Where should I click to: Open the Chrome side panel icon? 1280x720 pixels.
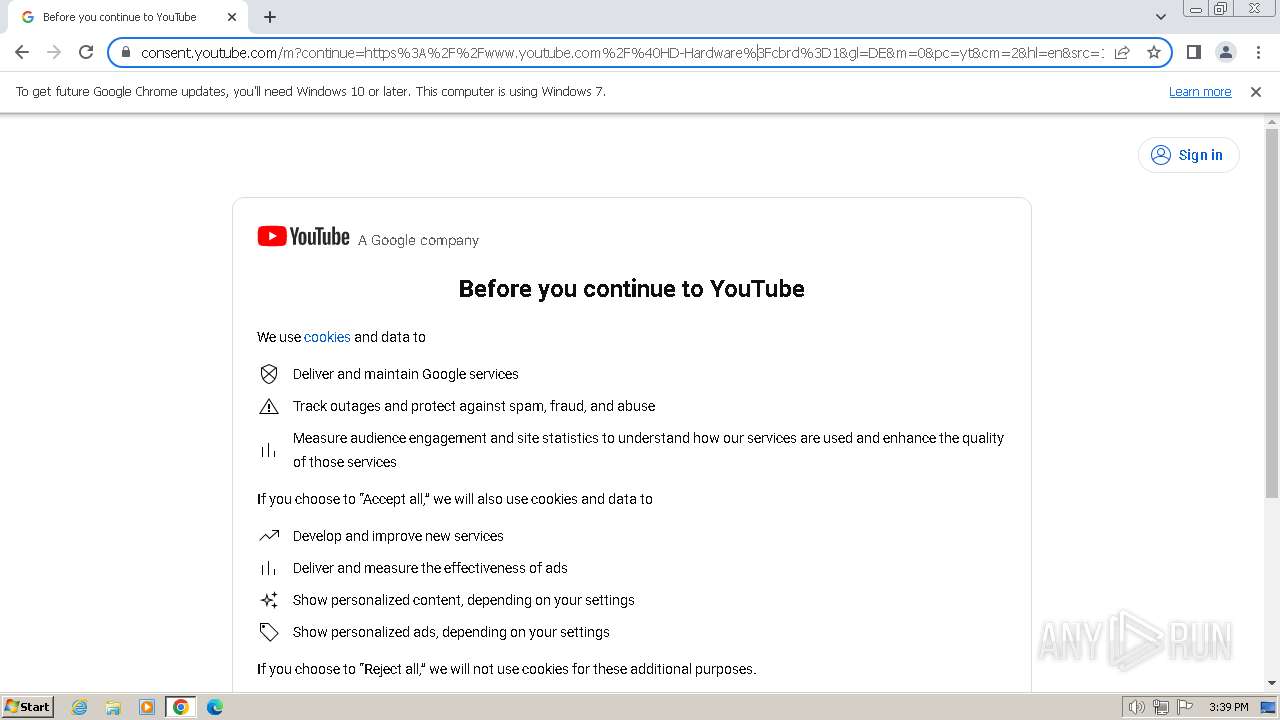point(1193,52)
